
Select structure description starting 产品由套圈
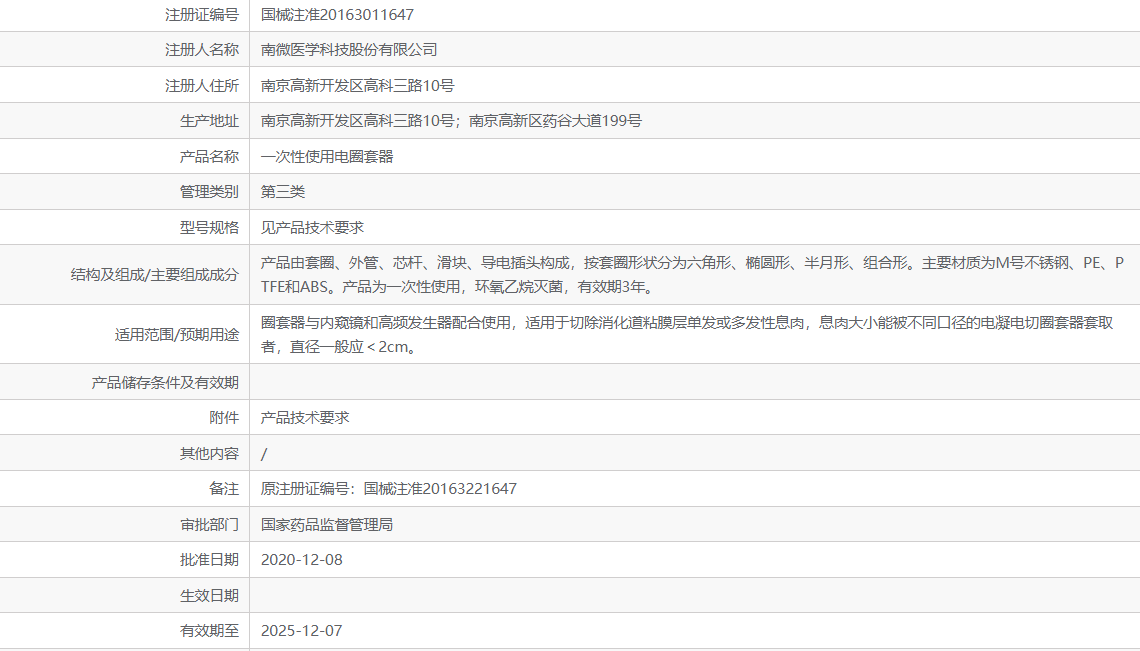click(692, 274)
